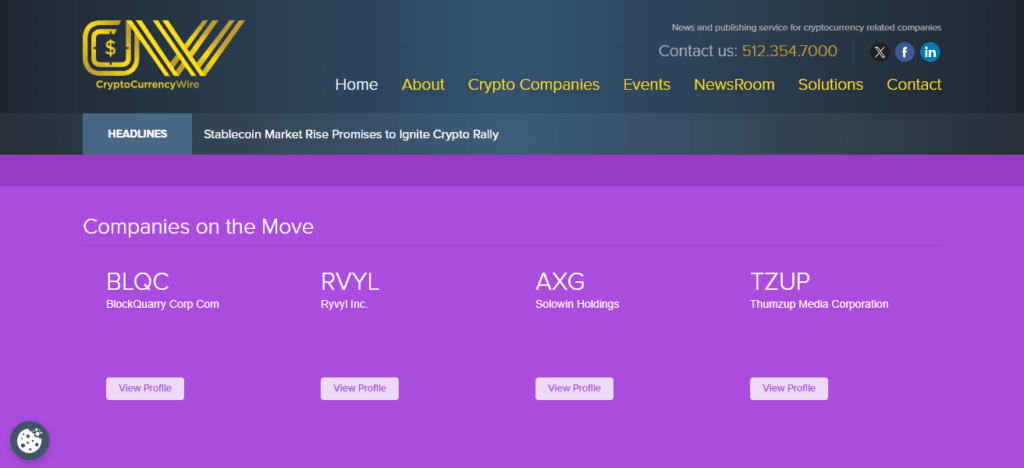This screenshot has height=468, width=1024.
Task: Open the About menu item
Action: pyautogui.click(x=423, y=85)
